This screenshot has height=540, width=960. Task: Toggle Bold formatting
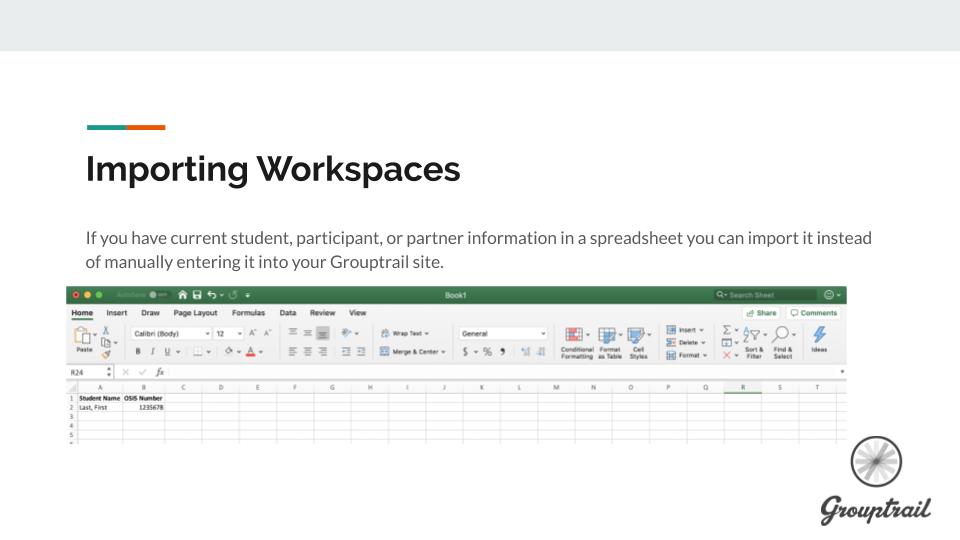[x=138, y=352]
